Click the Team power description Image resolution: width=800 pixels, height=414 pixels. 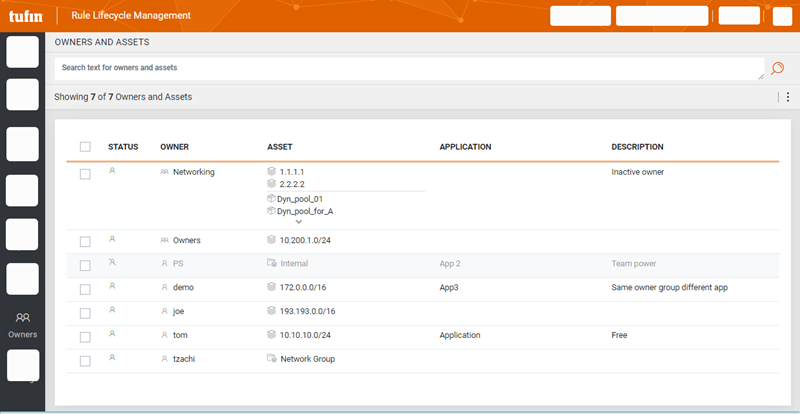click(x=634, y=264)
